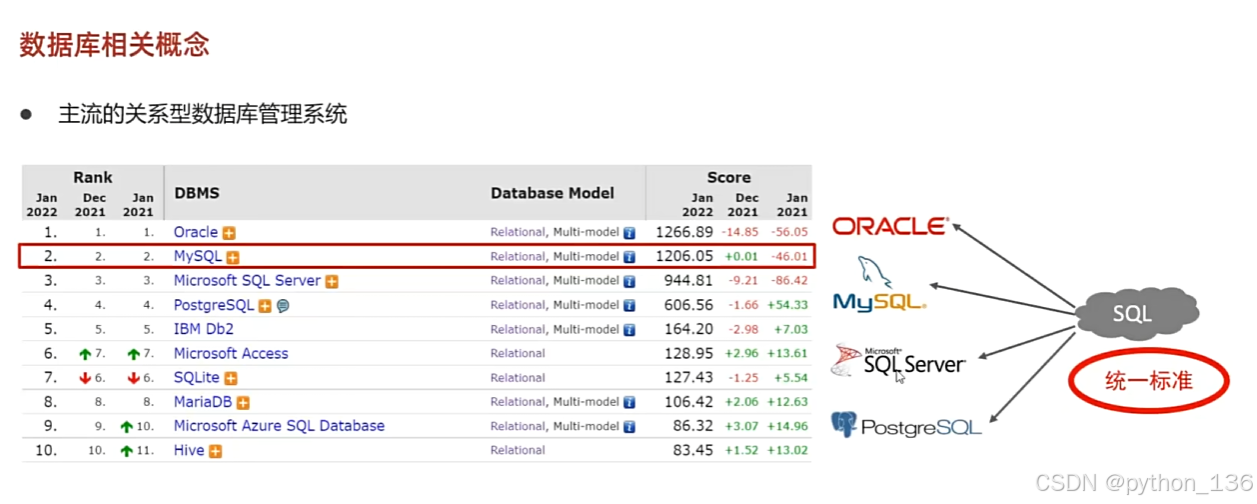Click the orange plus icon beside Hive
Screen dimensions: 1257x504
click(215, 452)
